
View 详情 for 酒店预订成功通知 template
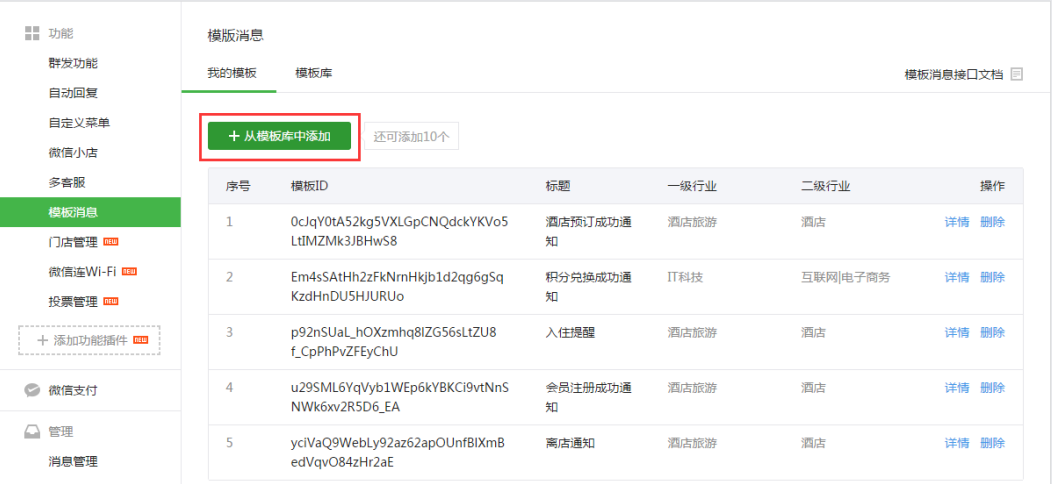957,222
